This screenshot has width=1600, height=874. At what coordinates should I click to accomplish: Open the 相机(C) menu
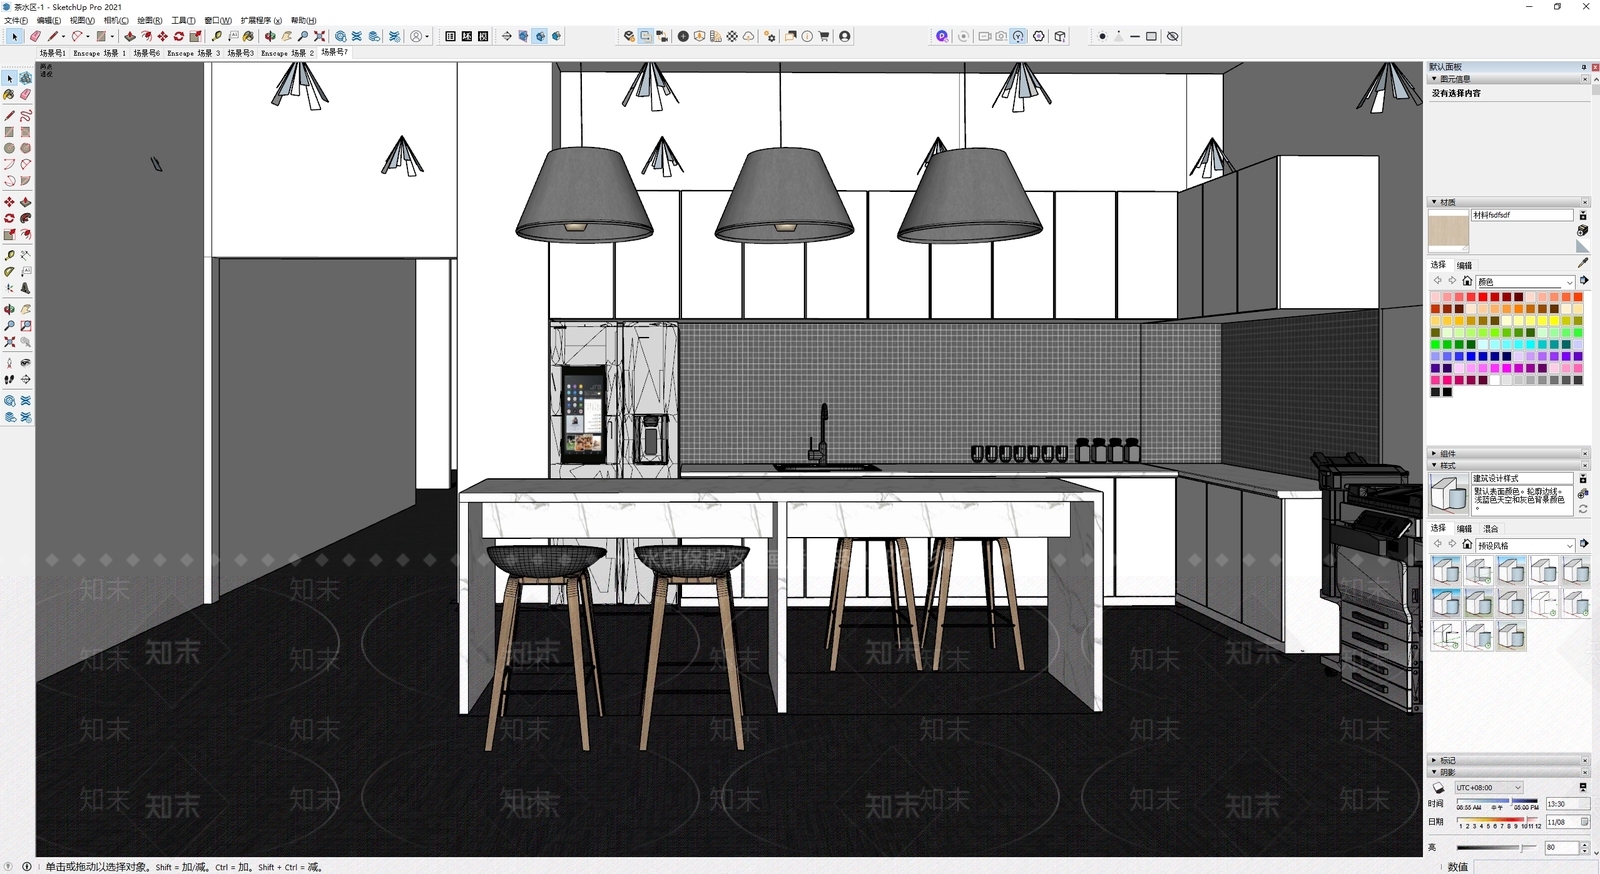[x=116, y=20]
